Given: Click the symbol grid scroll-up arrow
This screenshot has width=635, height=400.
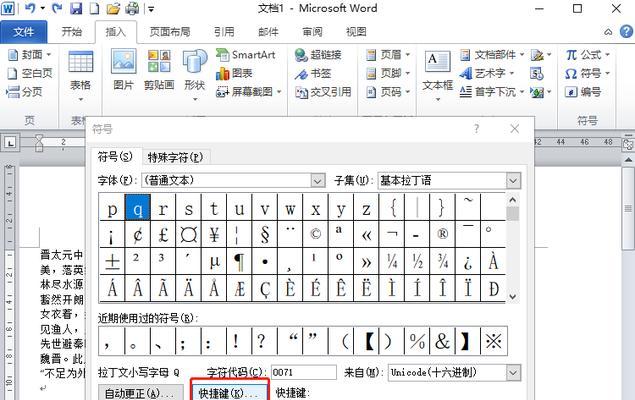Looking at the screenshot, I should click(513, 200).
